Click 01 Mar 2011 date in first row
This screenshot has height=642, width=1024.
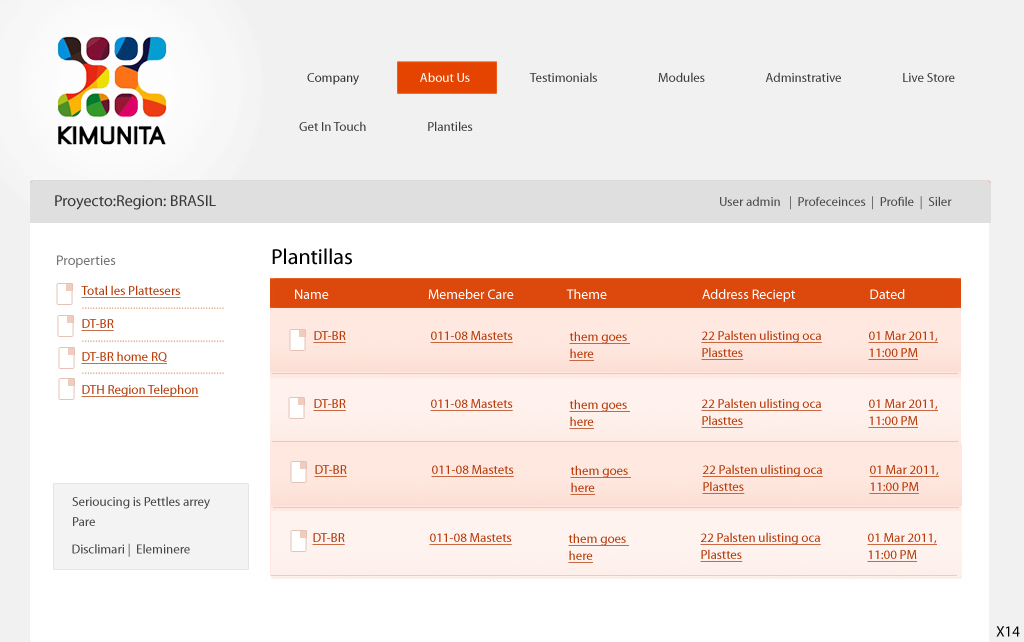[903, 344]
